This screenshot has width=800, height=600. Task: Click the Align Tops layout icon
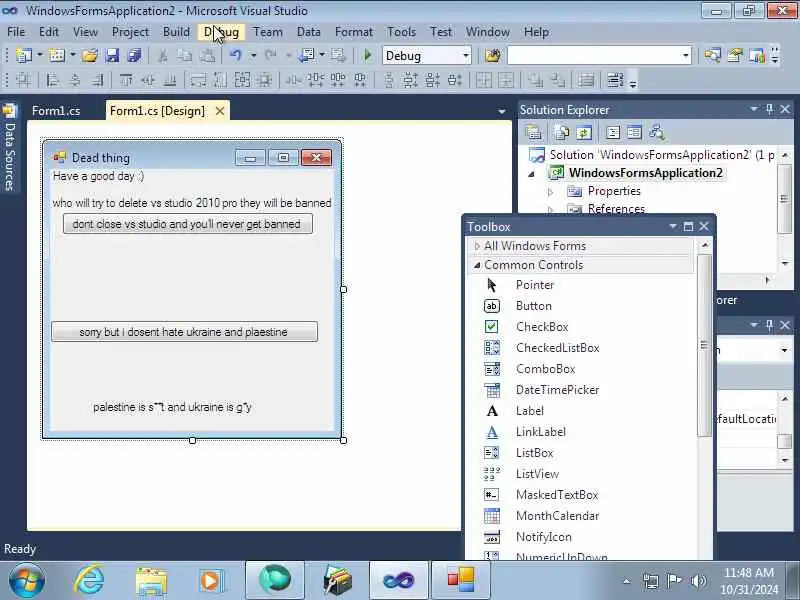click(x=126, y=80)
